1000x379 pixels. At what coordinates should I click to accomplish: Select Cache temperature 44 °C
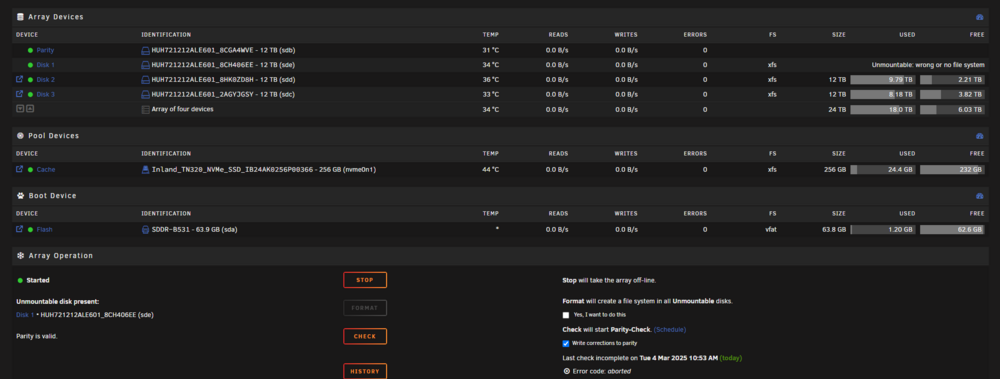click(491, 170)
